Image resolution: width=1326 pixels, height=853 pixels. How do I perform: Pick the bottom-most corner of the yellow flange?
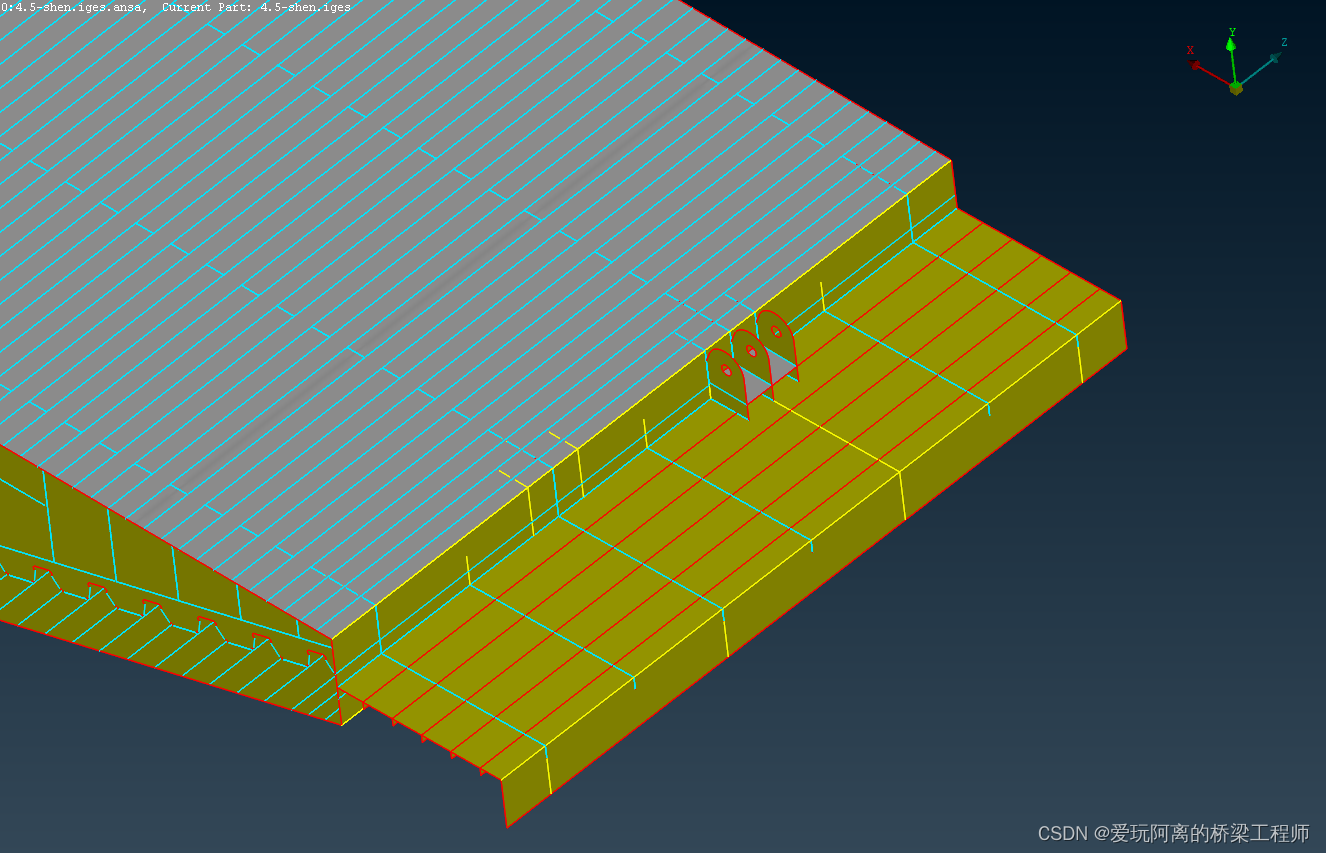pyautogui.click(x=507, y=826)
